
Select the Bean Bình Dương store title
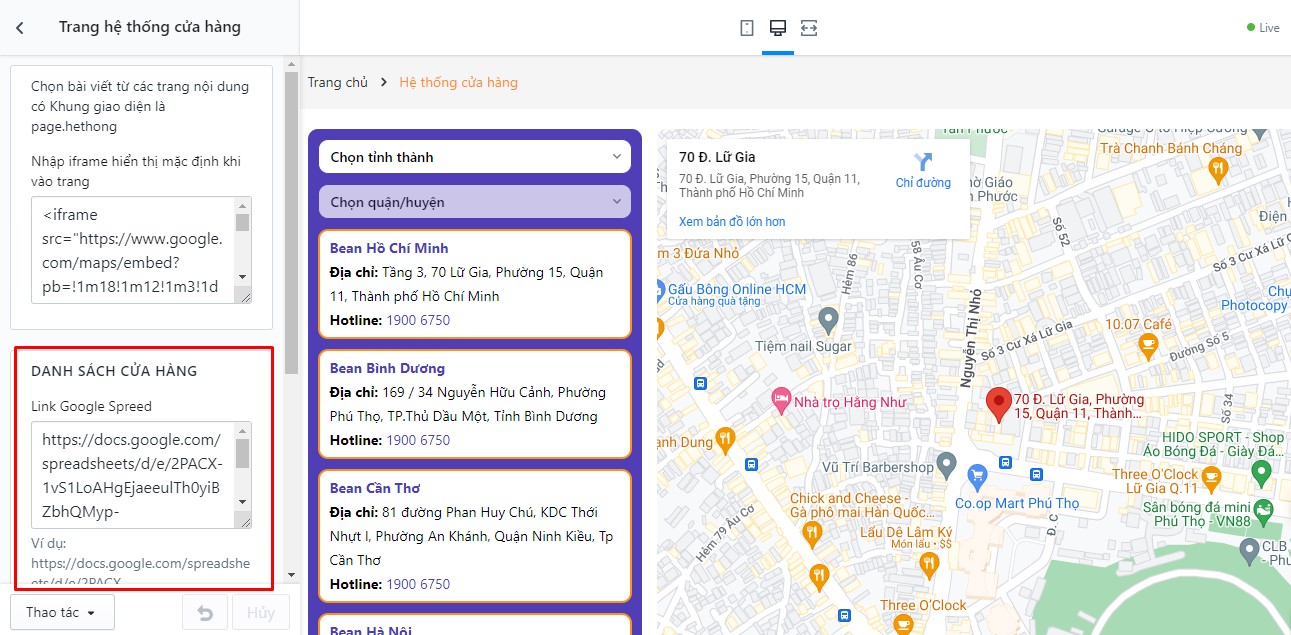pos(387,368)
